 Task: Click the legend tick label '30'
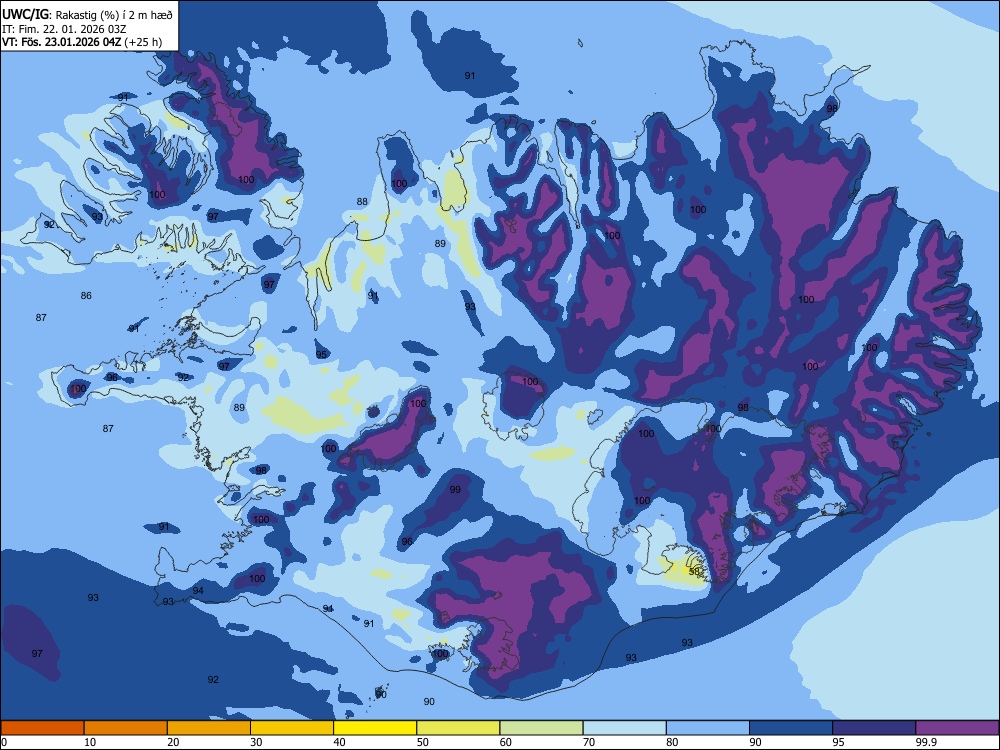[256, 742]
